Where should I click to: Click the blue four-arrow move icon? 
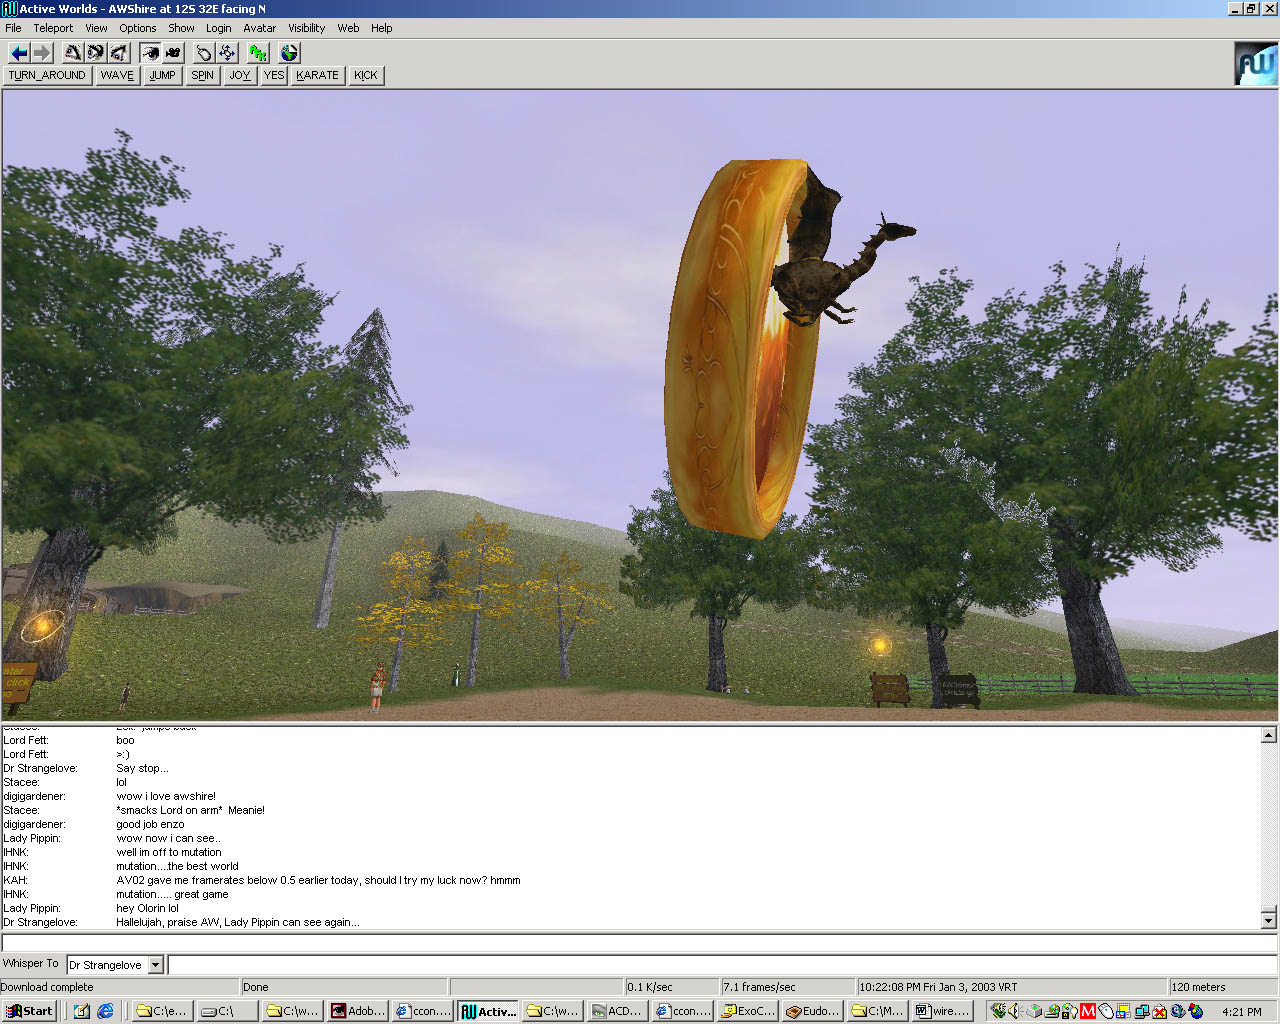(227, 53)
